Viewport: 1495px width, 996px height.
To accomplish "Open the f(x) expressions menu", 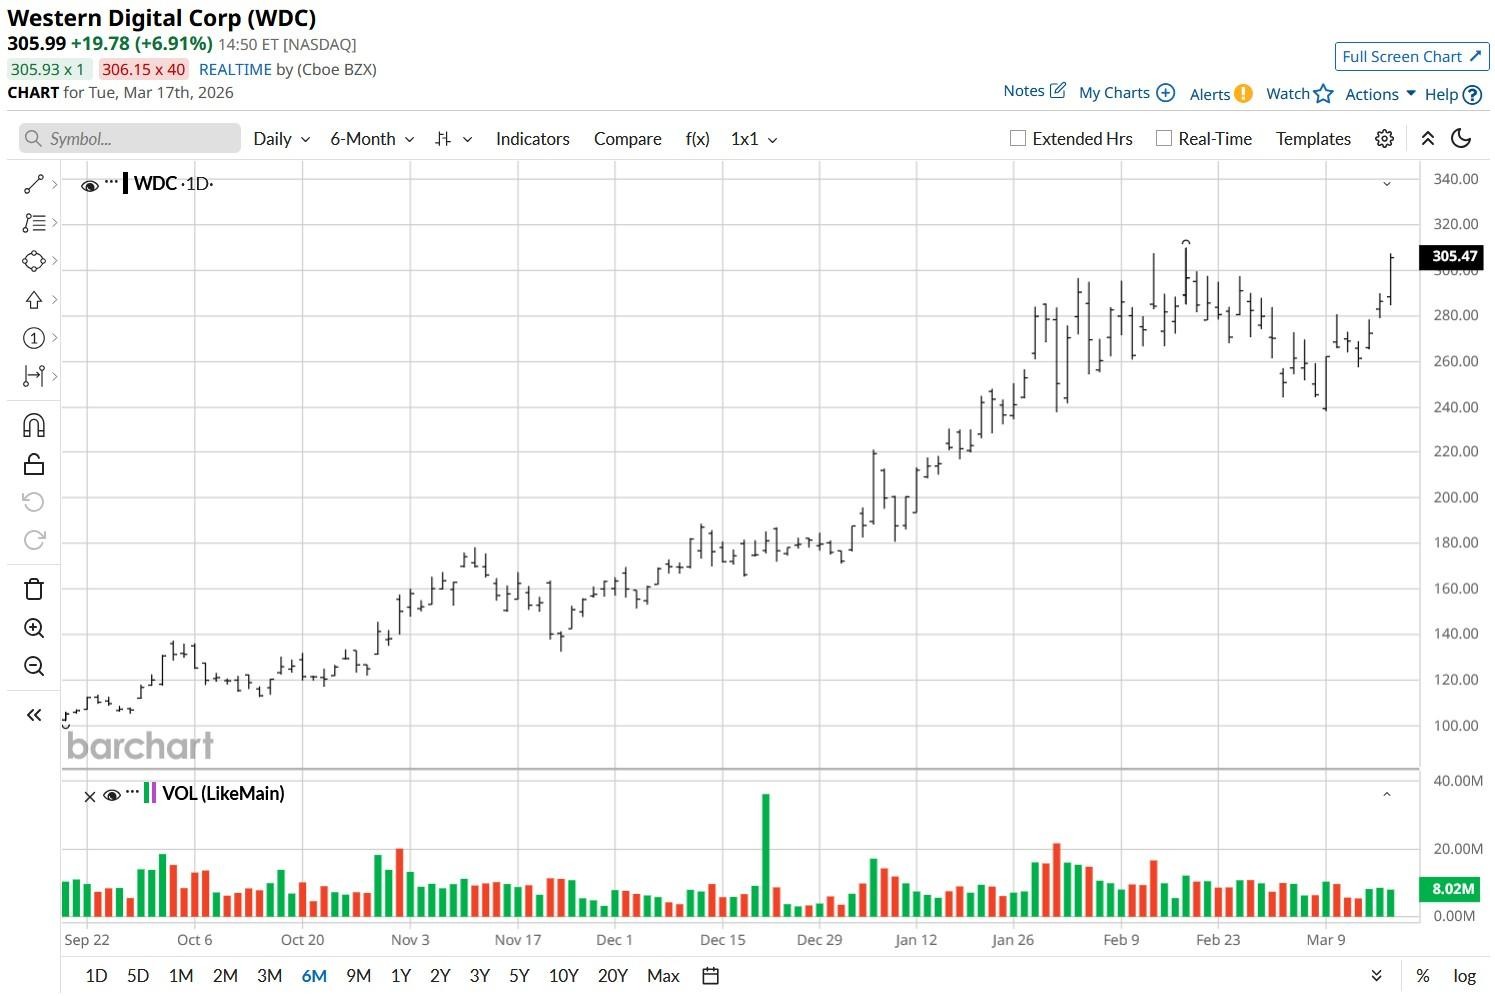I will [697, 139].
